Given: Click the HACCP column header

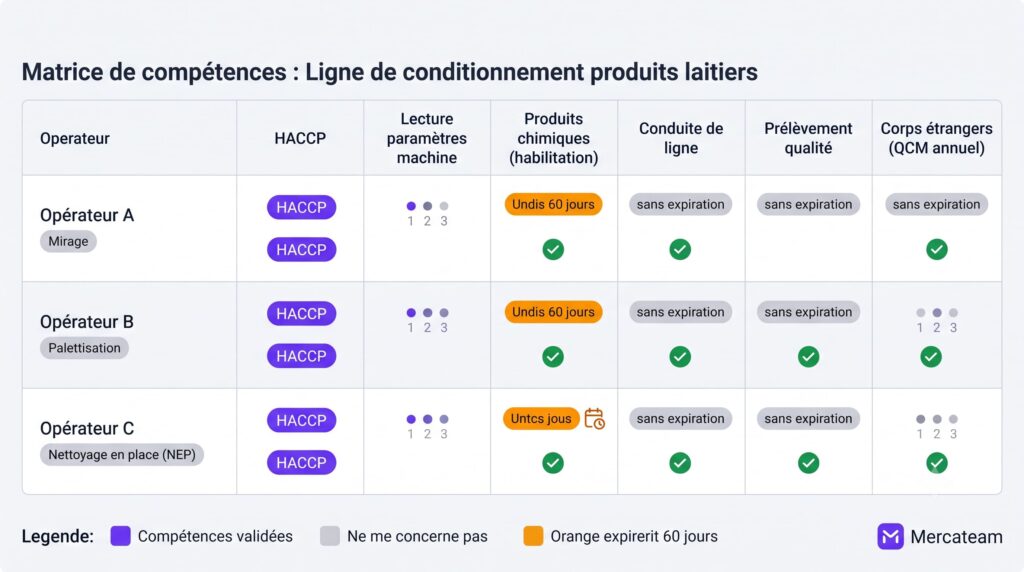Looking at the screenshot, I should [x=300, y=138].
